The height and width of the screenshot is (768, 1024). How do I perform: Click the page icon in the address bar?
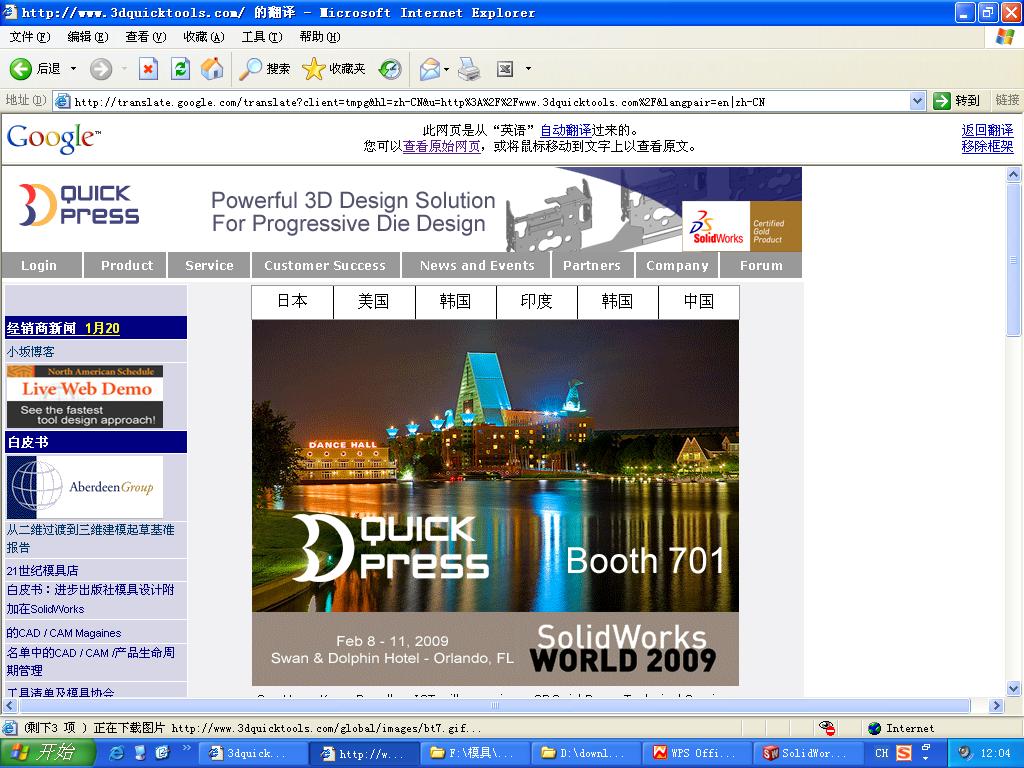coord(63,101)
